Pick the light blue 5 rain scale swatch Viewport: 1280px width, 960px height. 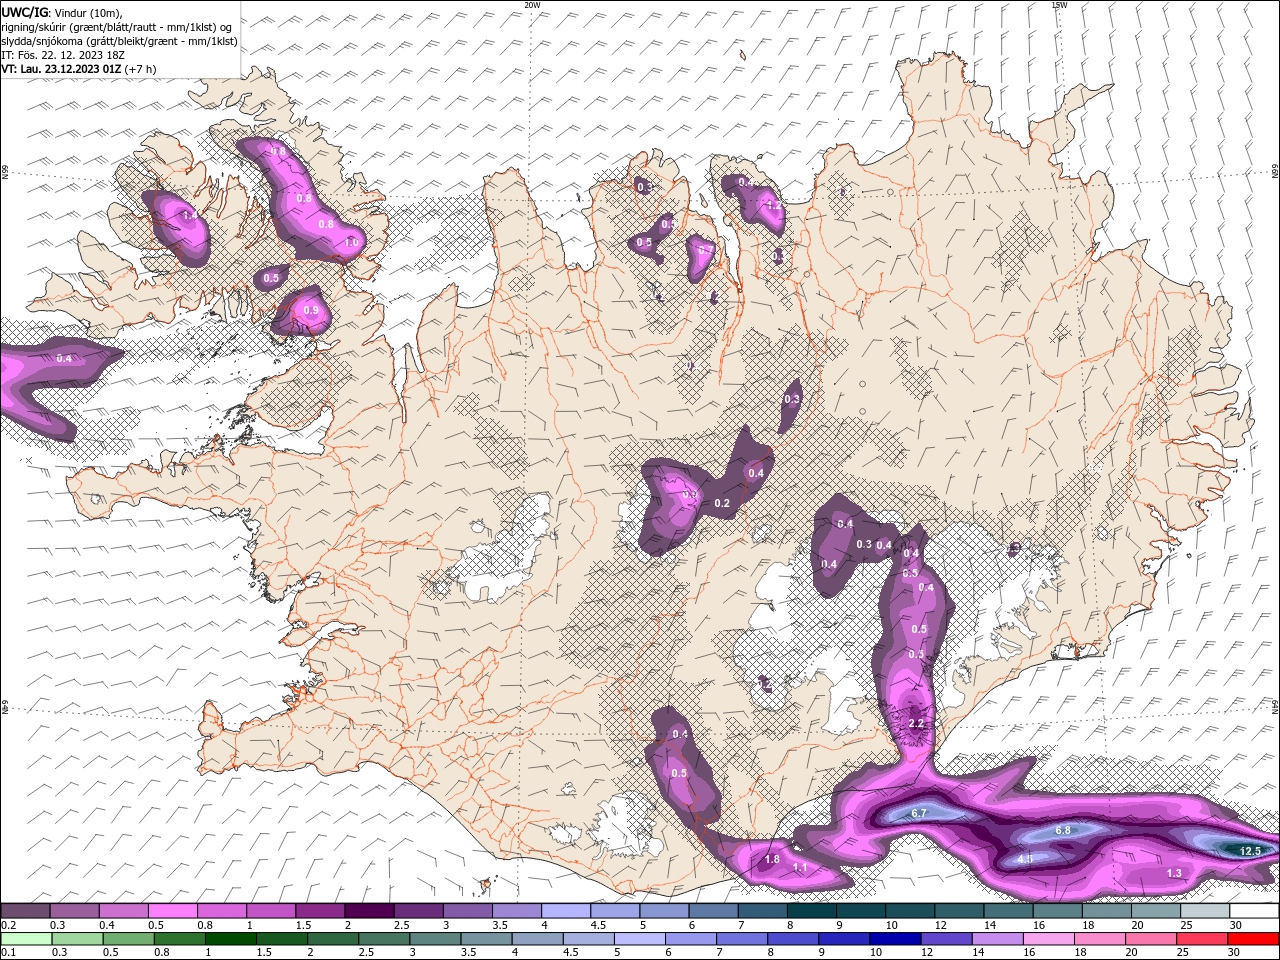pos(640,939)
